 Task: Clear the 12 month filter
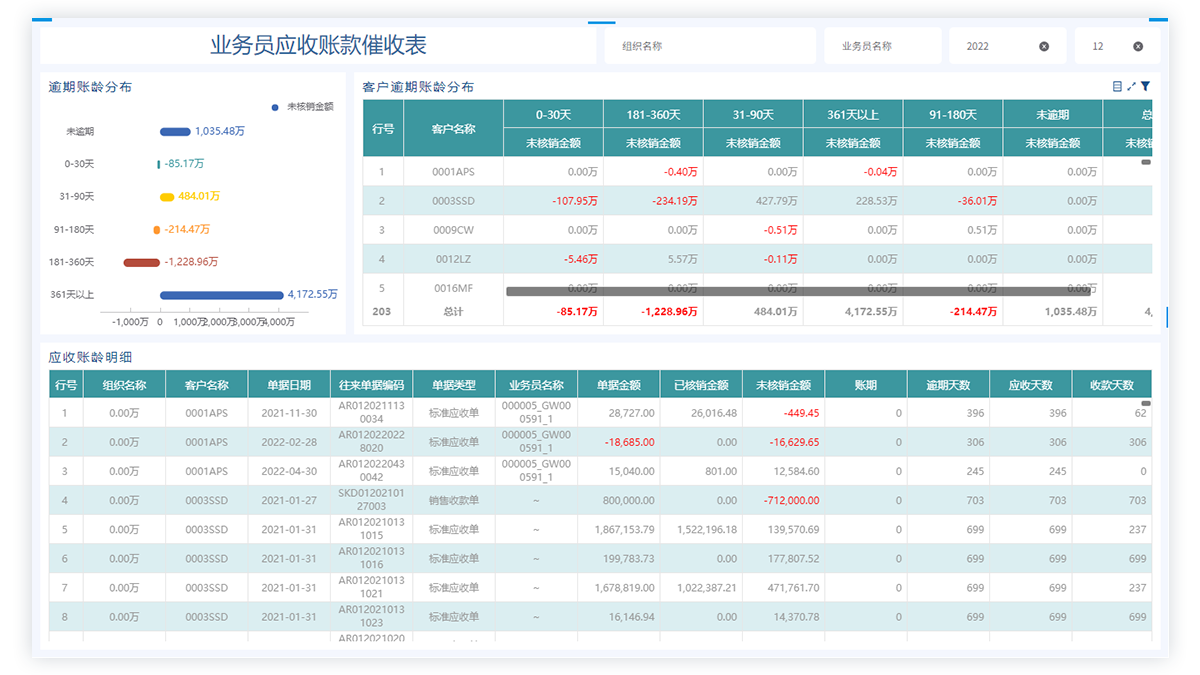1138,46
